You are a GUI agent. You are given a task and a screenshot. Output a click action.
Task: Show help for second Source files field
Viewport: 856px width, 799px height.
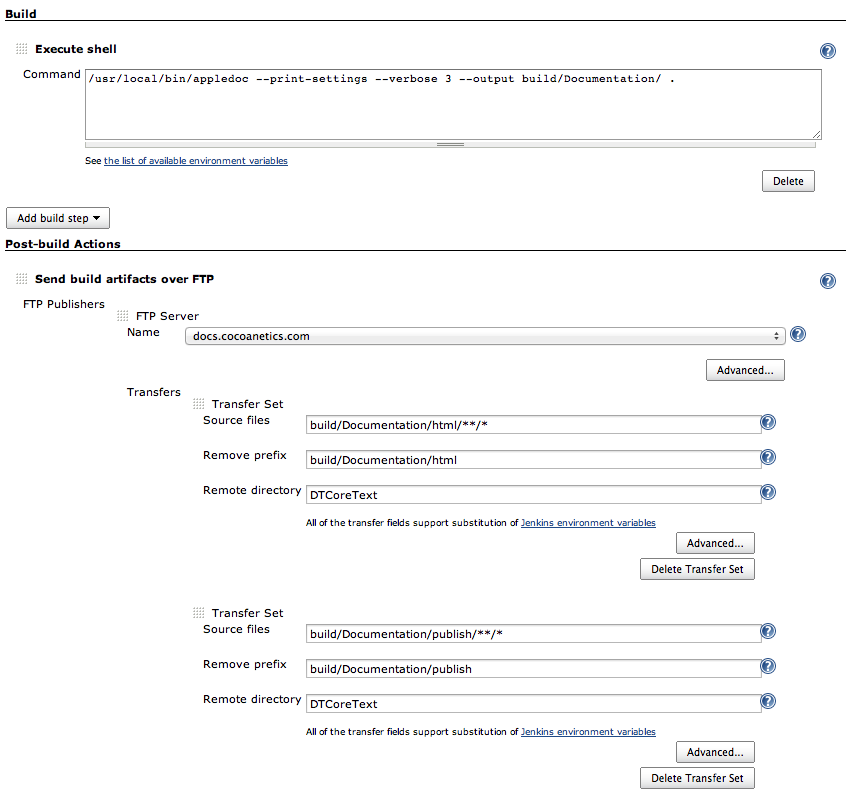tap(768, 631)
